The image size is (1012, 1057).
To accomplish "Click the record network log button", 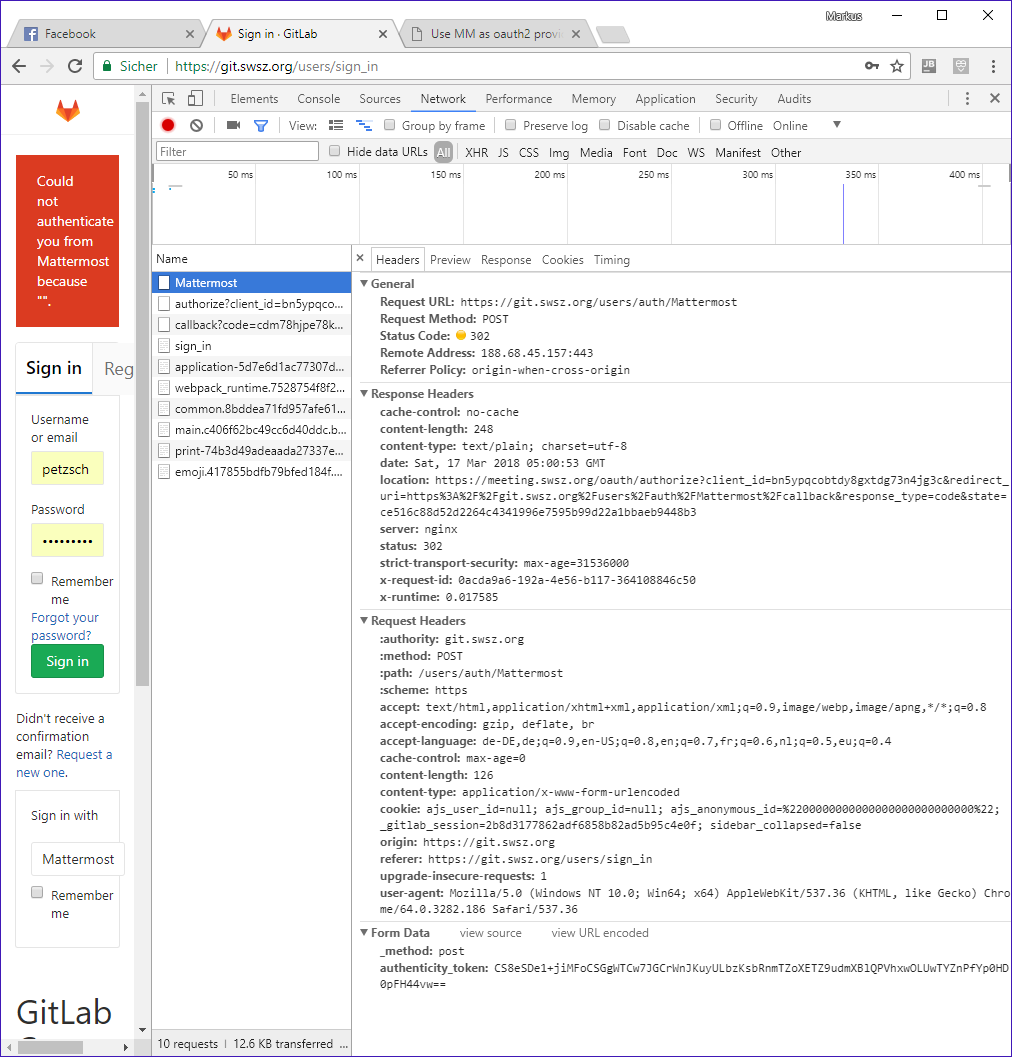I will pyautogui.click(x=168, y=125).
